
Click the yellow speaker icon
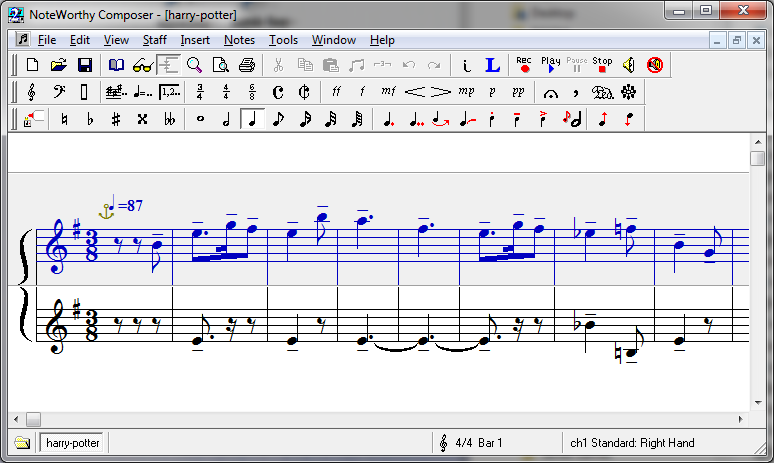coord(628,65)
